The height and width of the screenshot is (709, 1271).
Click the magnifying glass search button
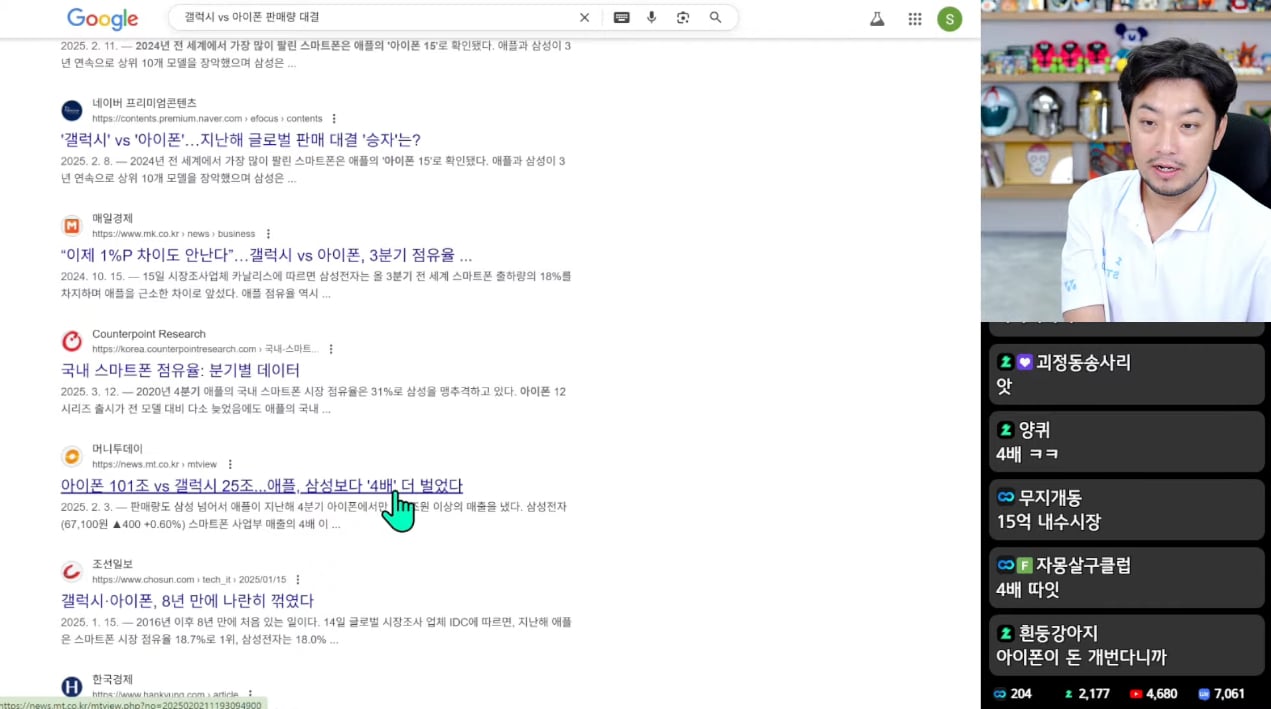715,18
